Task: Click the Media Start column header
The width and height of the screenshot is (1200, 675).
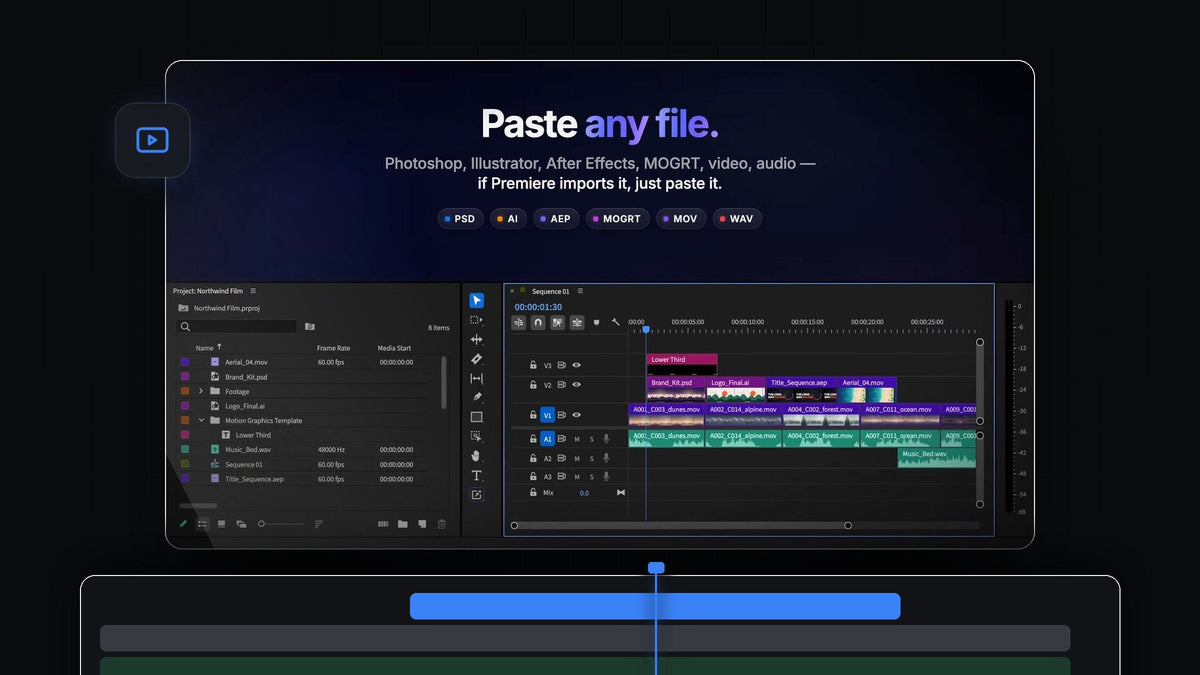Action: pos(394,348)
